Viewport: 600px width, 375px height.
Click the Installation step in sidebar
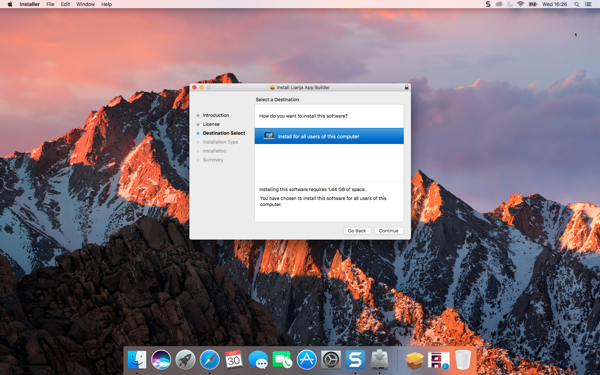pos(214,151)
